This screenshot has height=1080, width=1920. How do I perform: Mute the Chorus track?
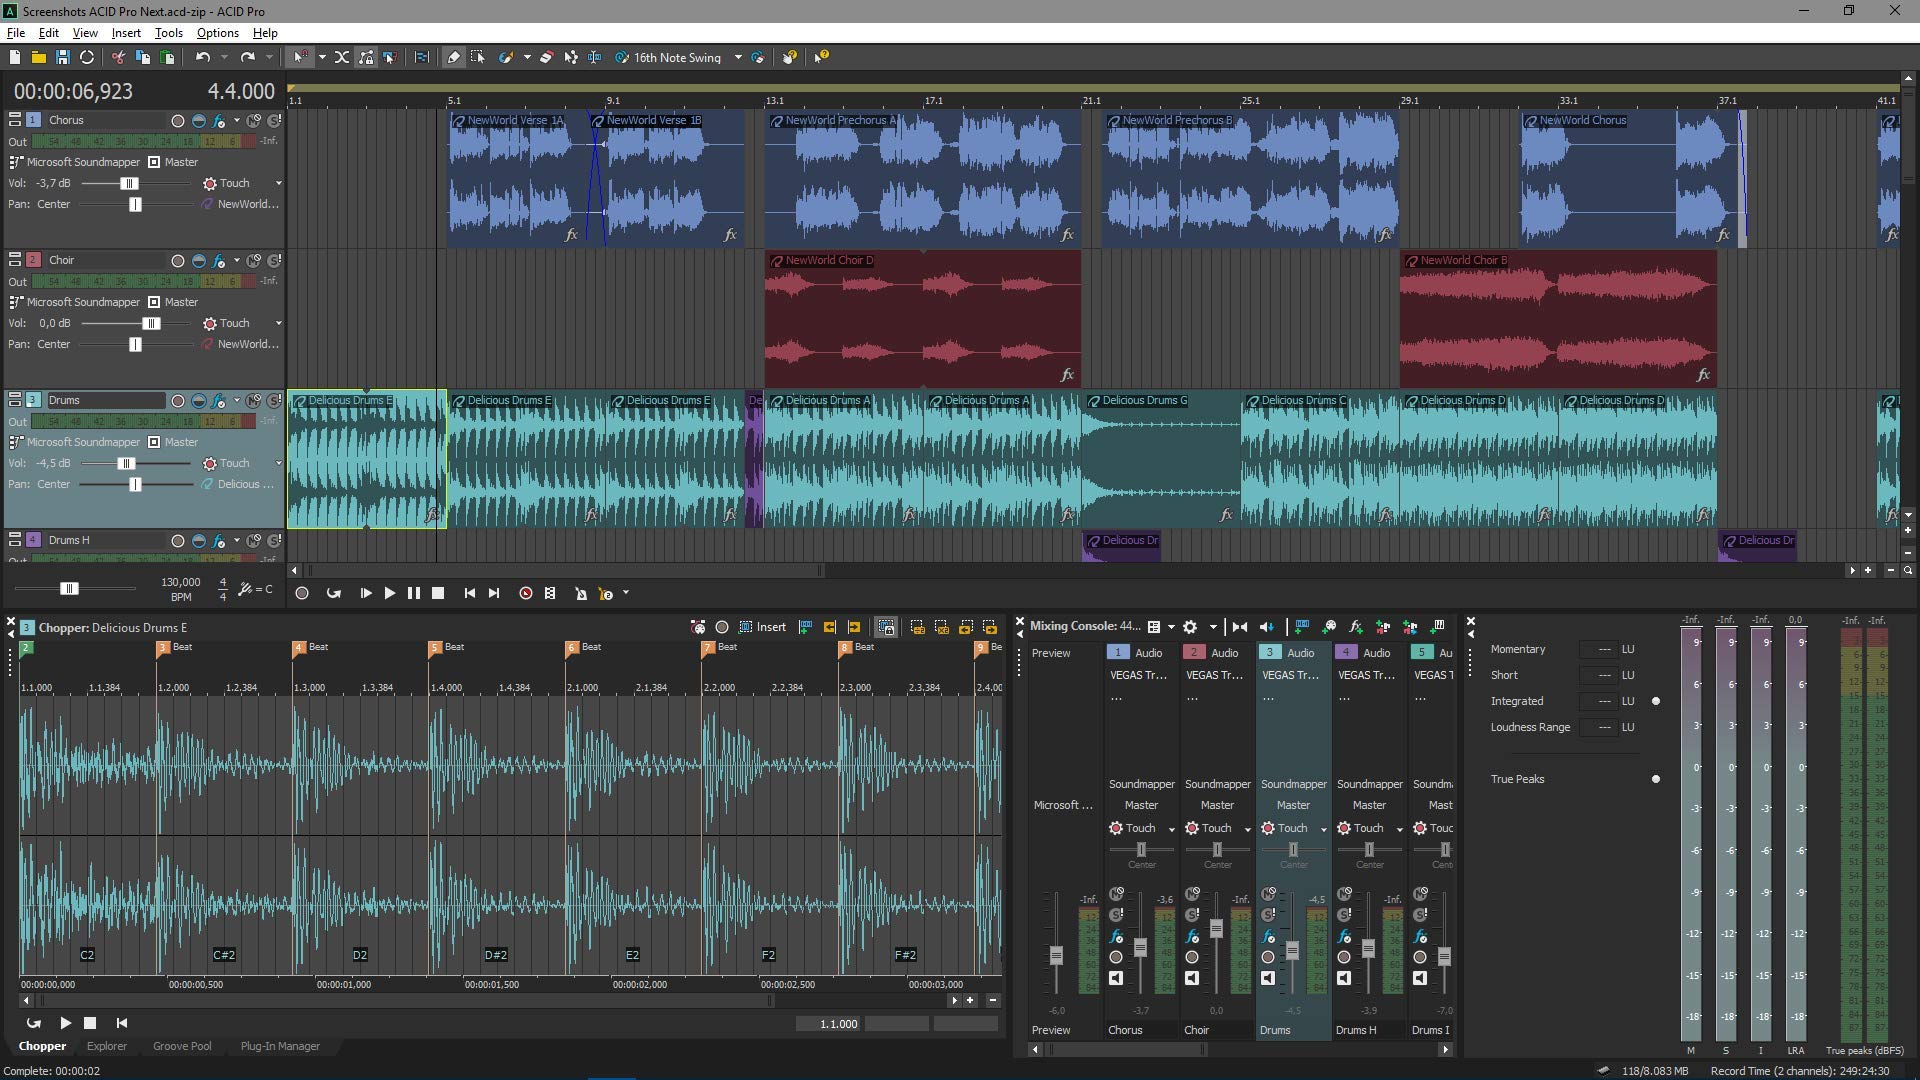(x=253, y=120)
